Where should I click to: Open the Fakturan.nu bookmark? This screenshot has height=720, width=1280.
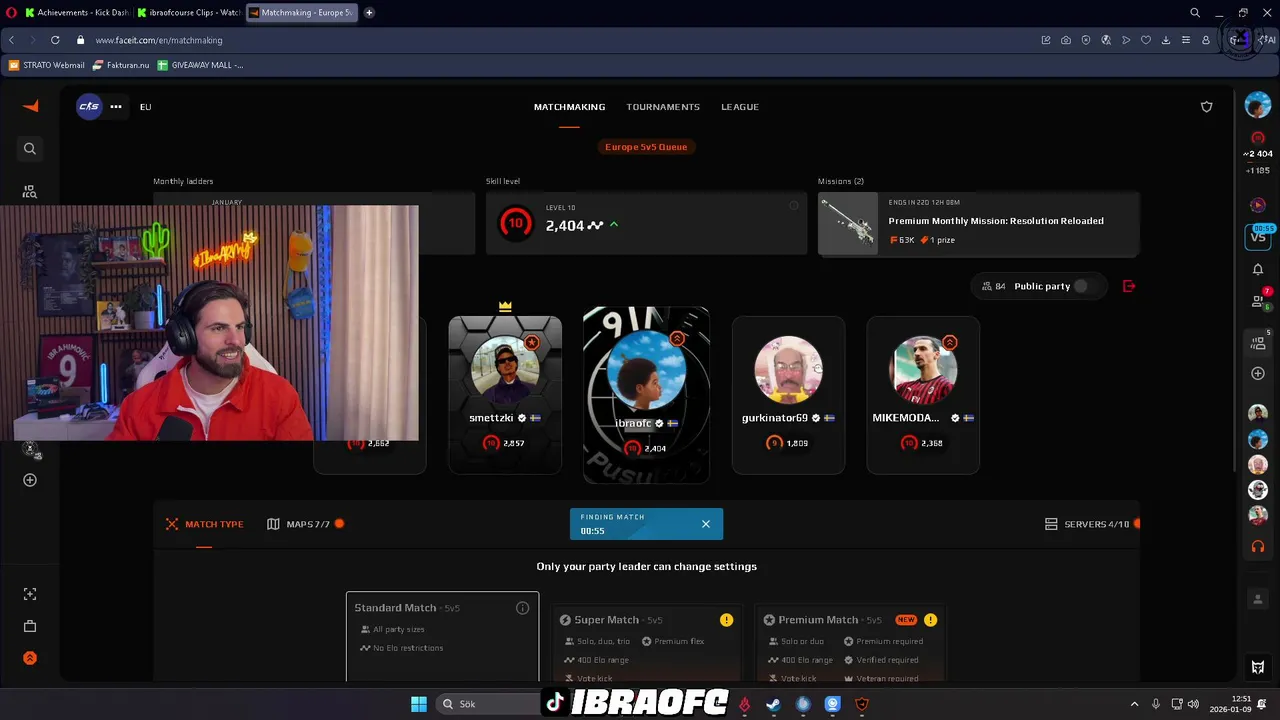121,65
